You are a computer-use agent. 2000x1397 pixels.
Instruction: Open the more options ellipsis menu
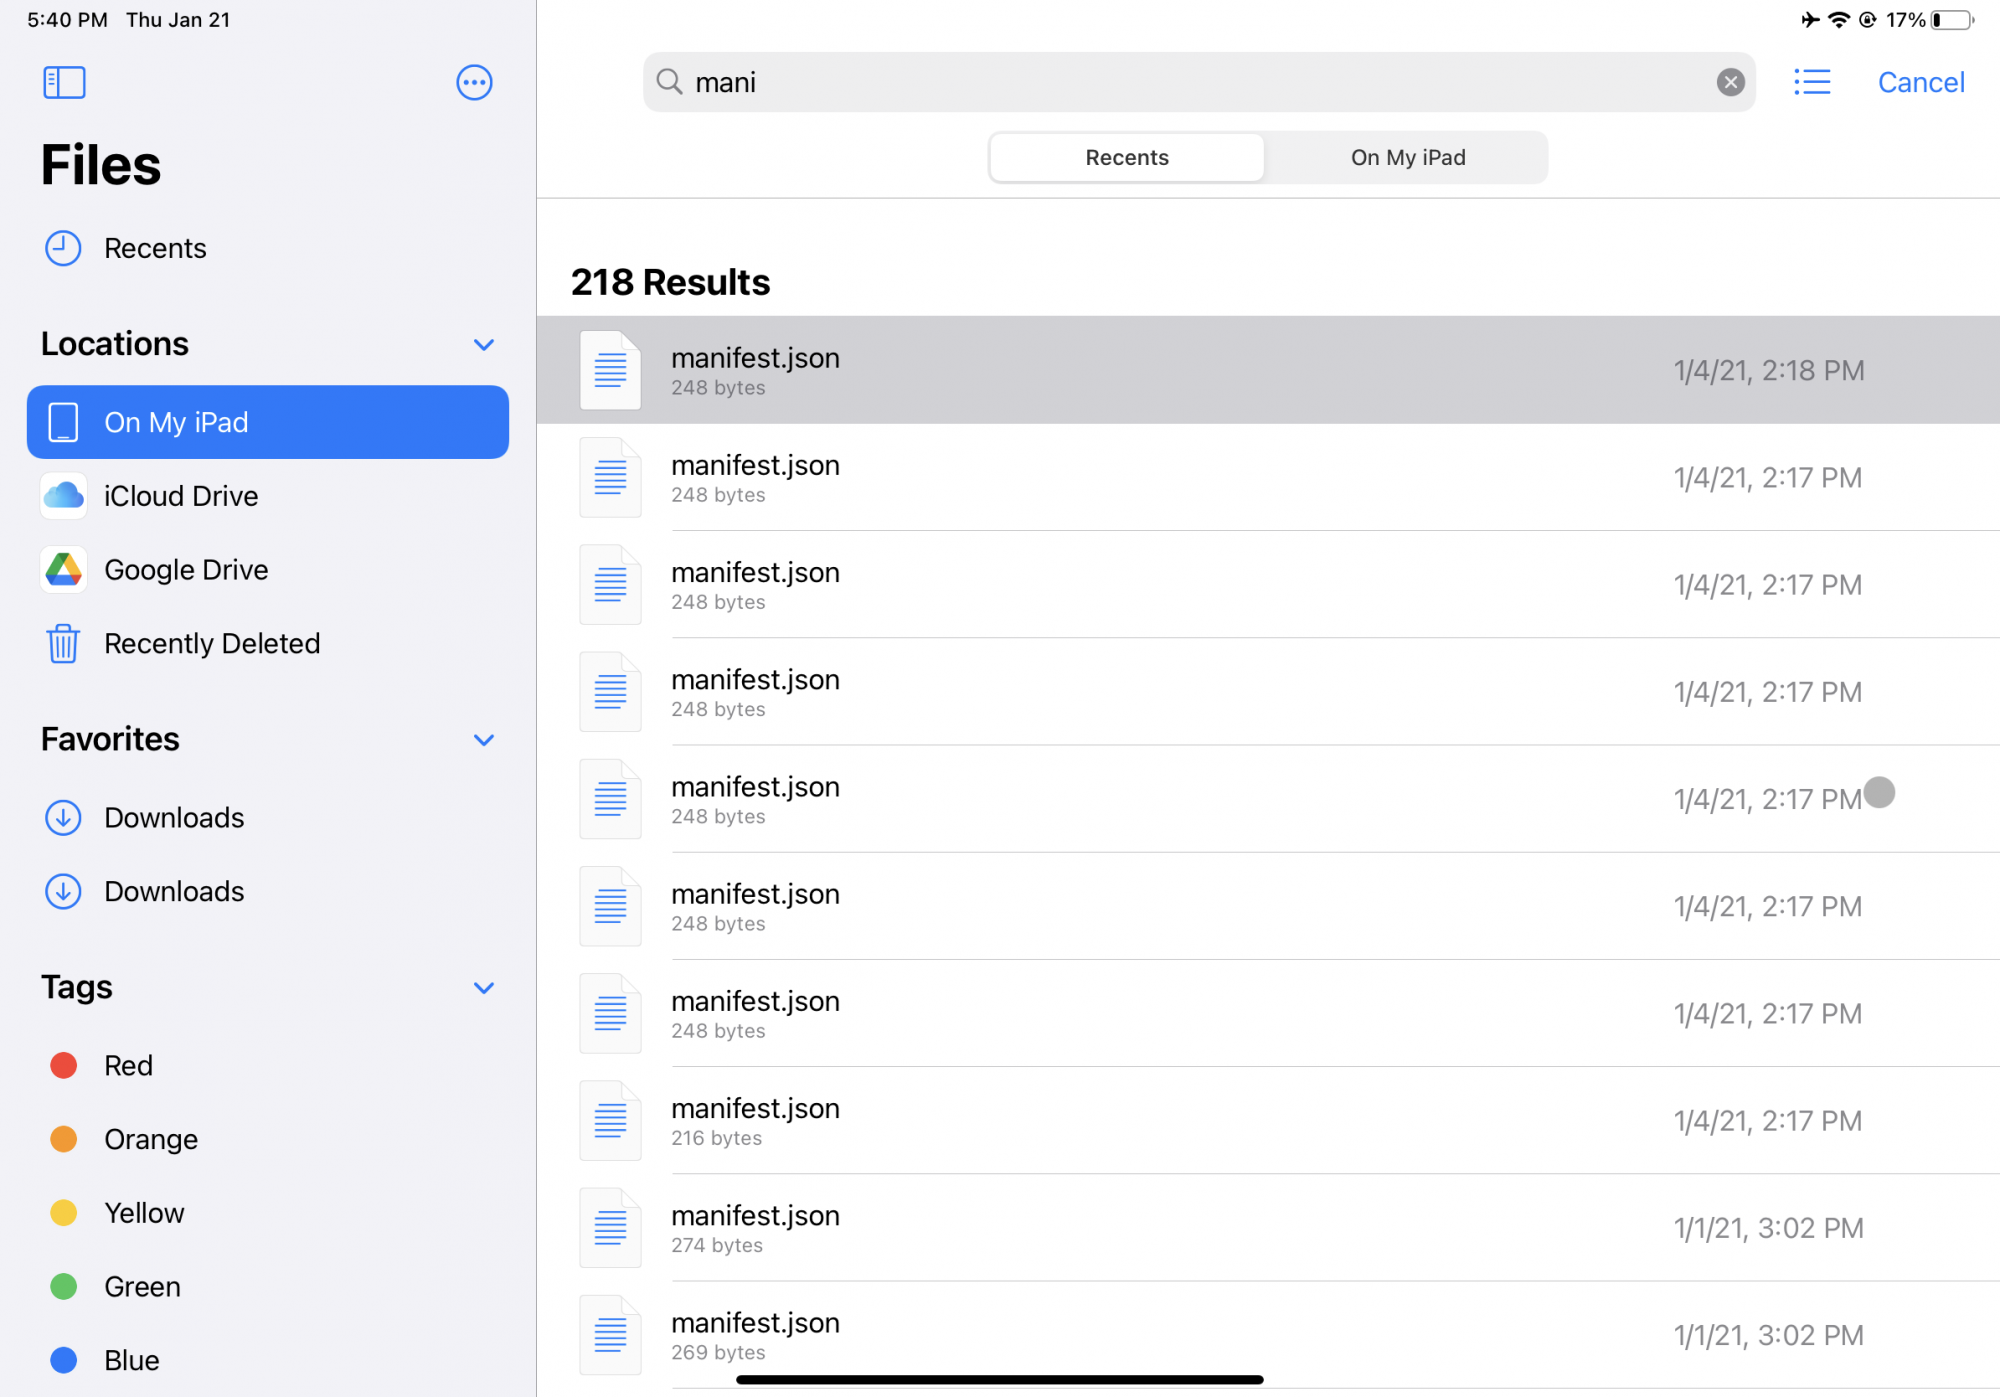[x=474, y=82]
